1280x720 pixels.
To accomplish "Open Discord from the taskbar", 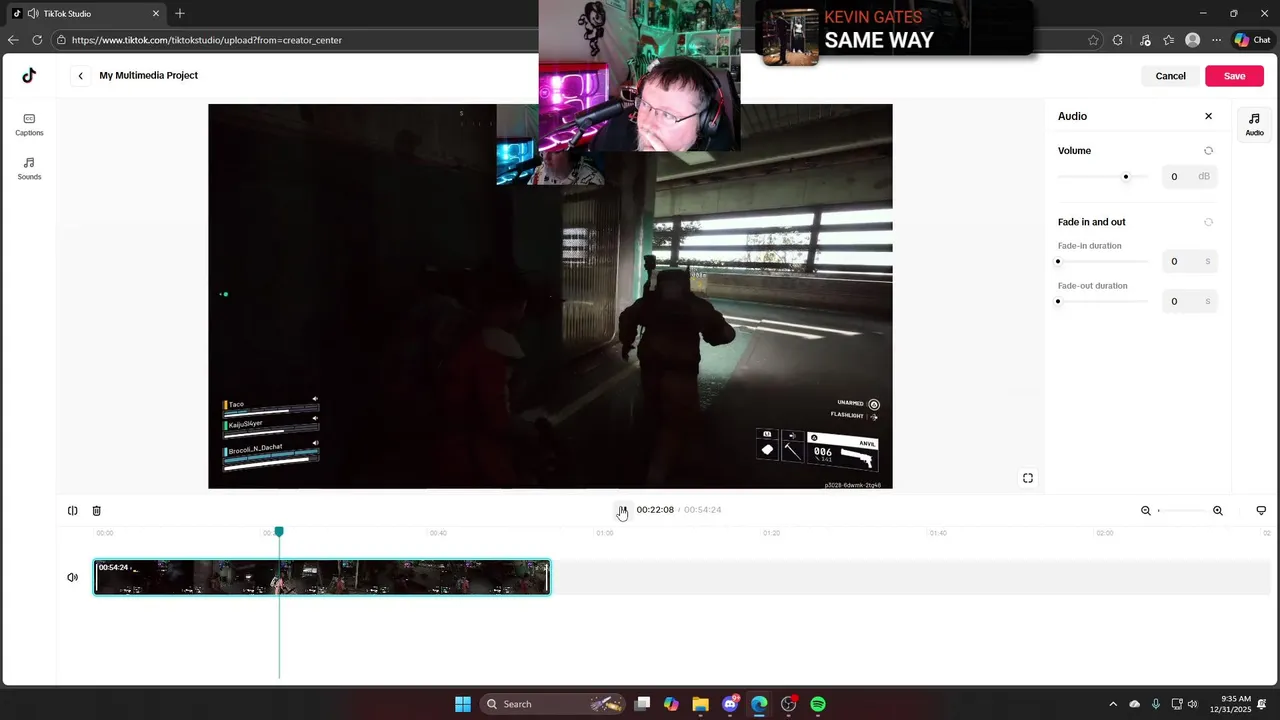I will [x=730, y=704].
